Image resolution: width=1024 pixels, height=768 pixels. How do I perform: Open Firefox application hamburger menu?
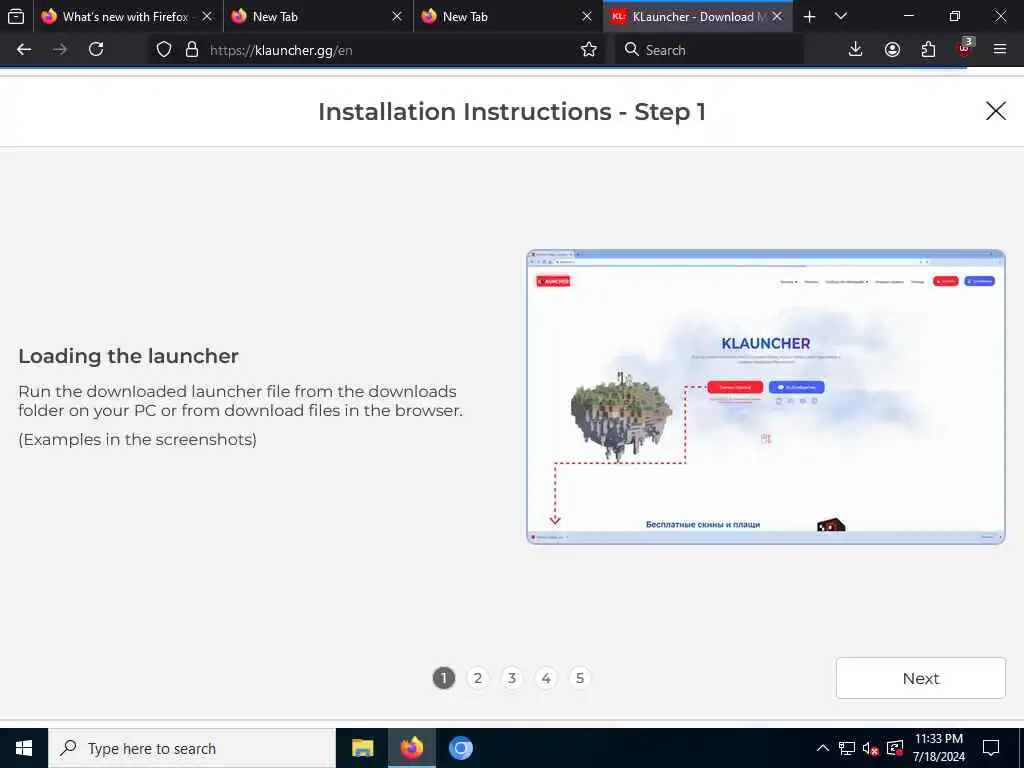(x=1000, y=50)
